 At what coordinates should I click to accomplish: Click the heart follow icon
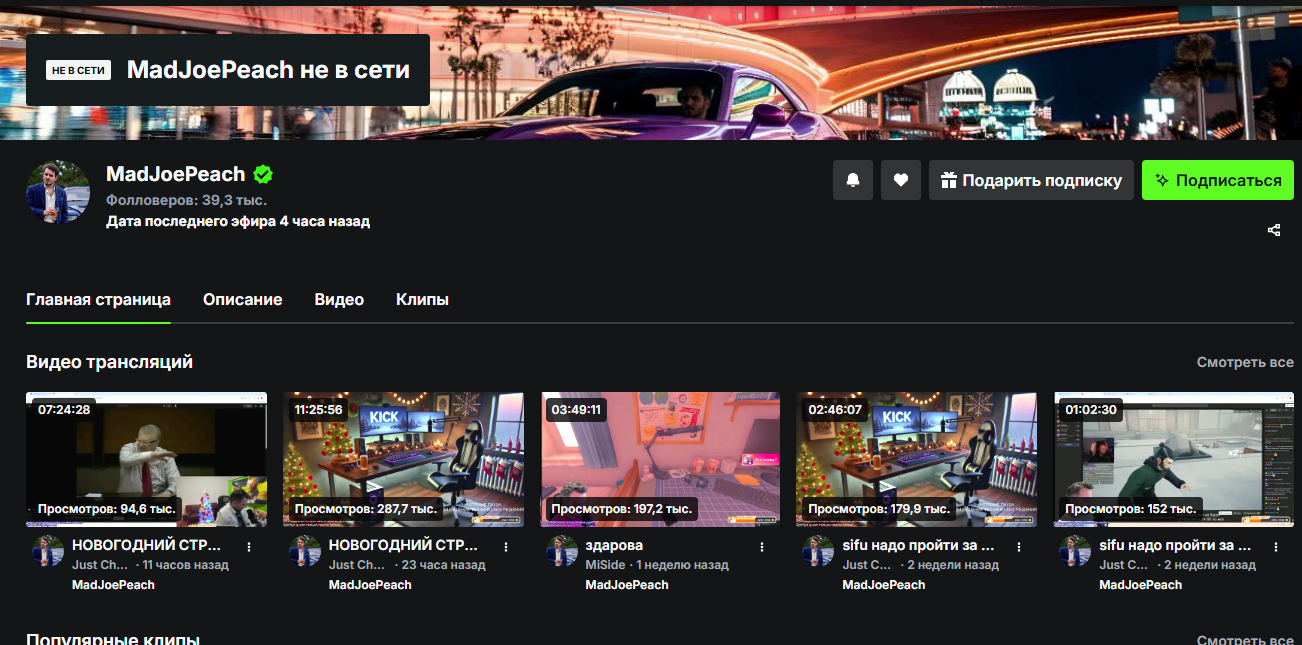tap(901, 180)
